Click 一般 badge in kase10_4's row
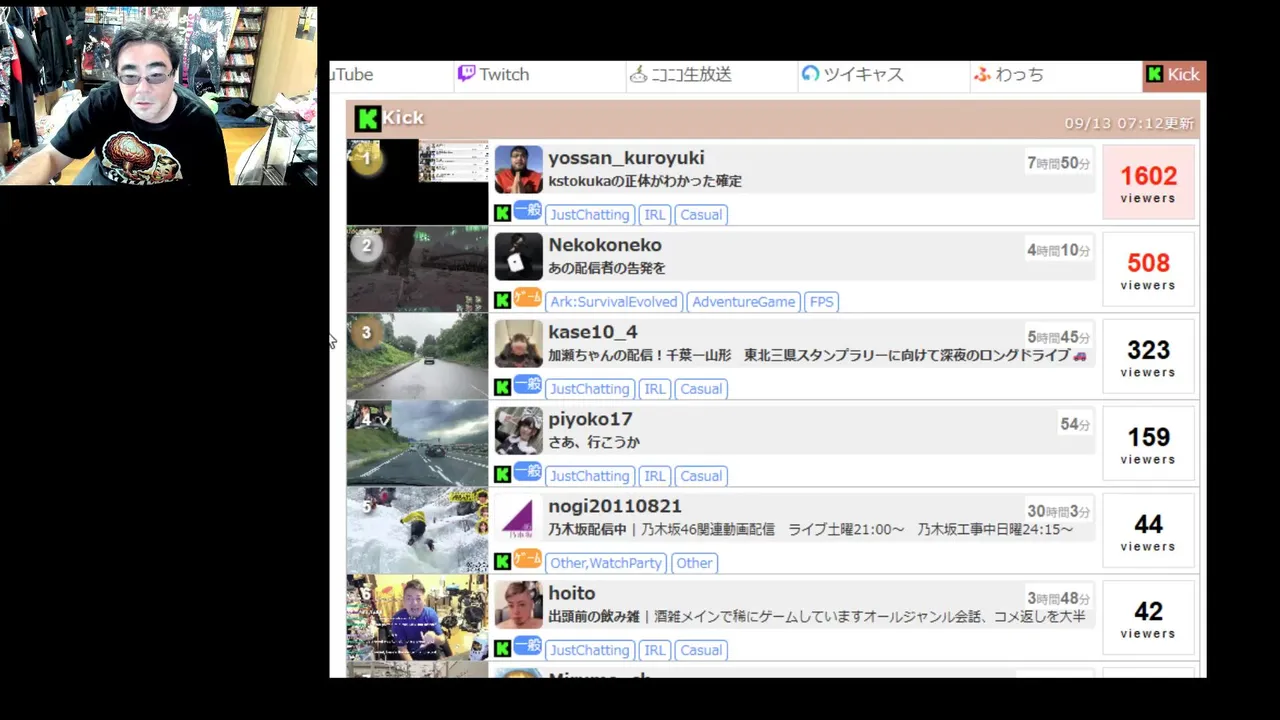This screenshot has width=1280, height=720. point(527,385)
